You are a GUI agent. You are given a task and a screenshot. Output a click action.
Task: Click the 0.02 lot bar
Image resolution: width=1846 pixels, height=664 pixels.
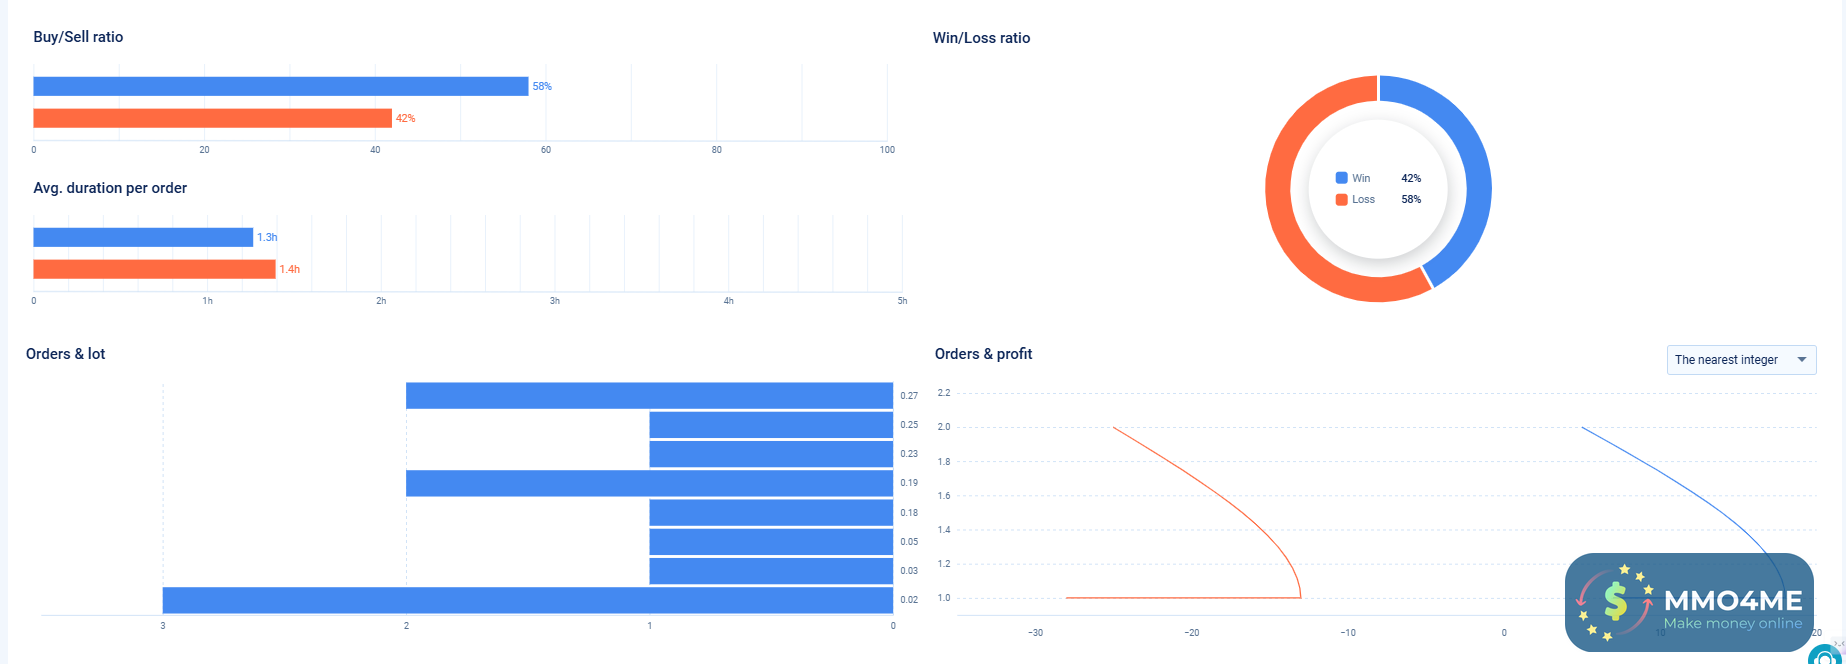527,600
